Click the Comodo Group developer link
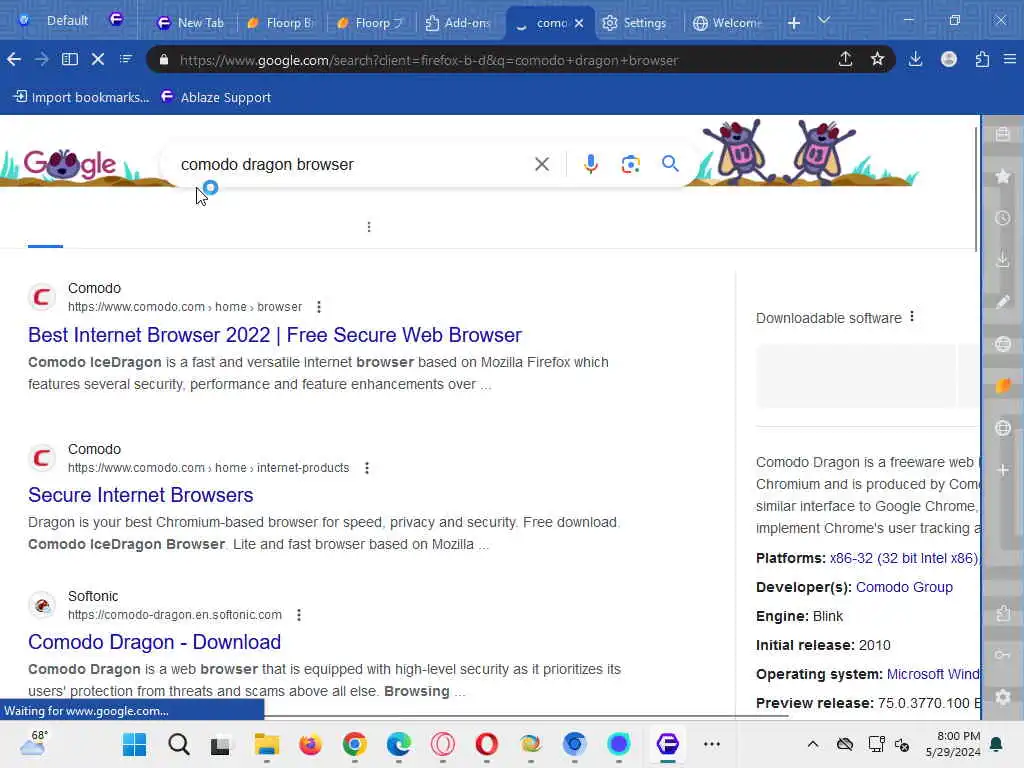 tap(904, 587)
